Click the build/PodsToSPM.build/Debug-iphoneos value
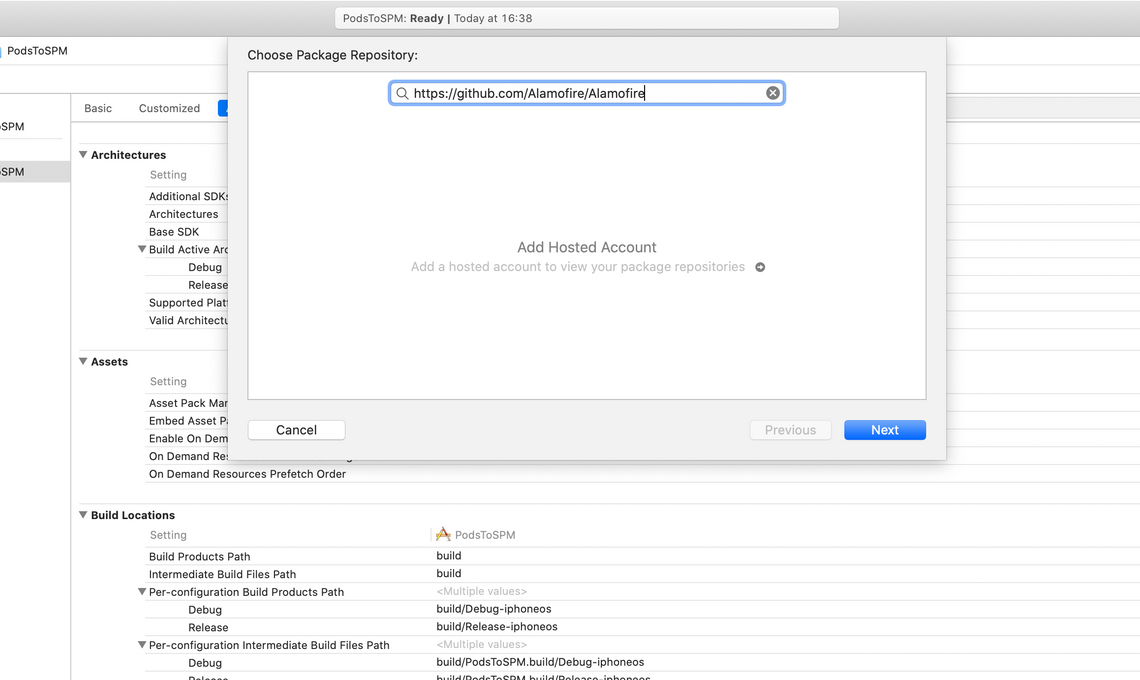This screenshot has height=680, width=1140. (540, 662)
